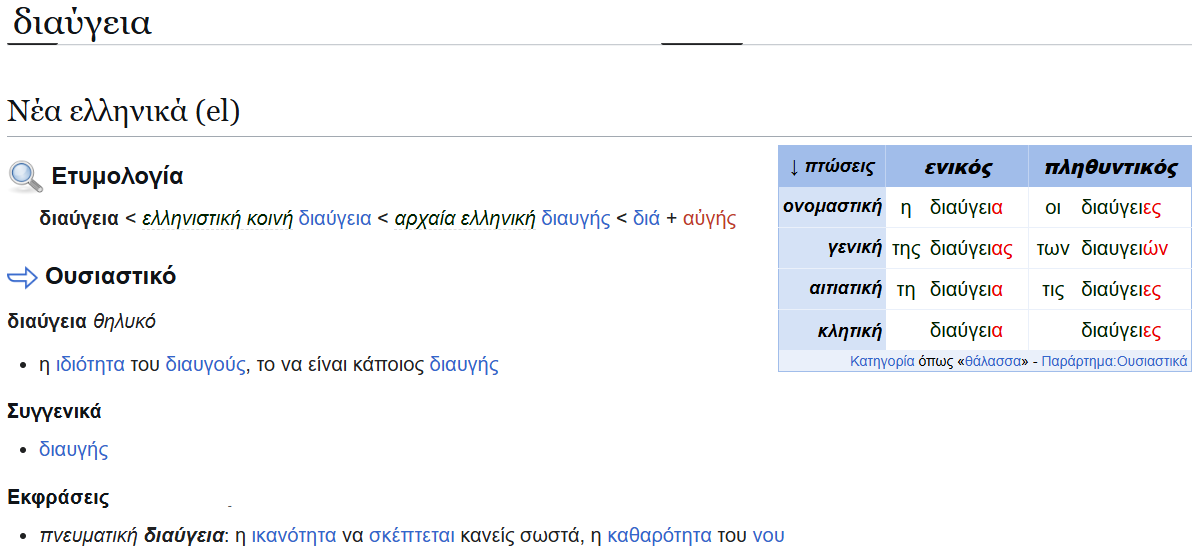Image resolution: width=1199 pixels, height=558 pixels.
Task: Open the blue διαύγεια link in etymology
Action: tap(334, 218)
